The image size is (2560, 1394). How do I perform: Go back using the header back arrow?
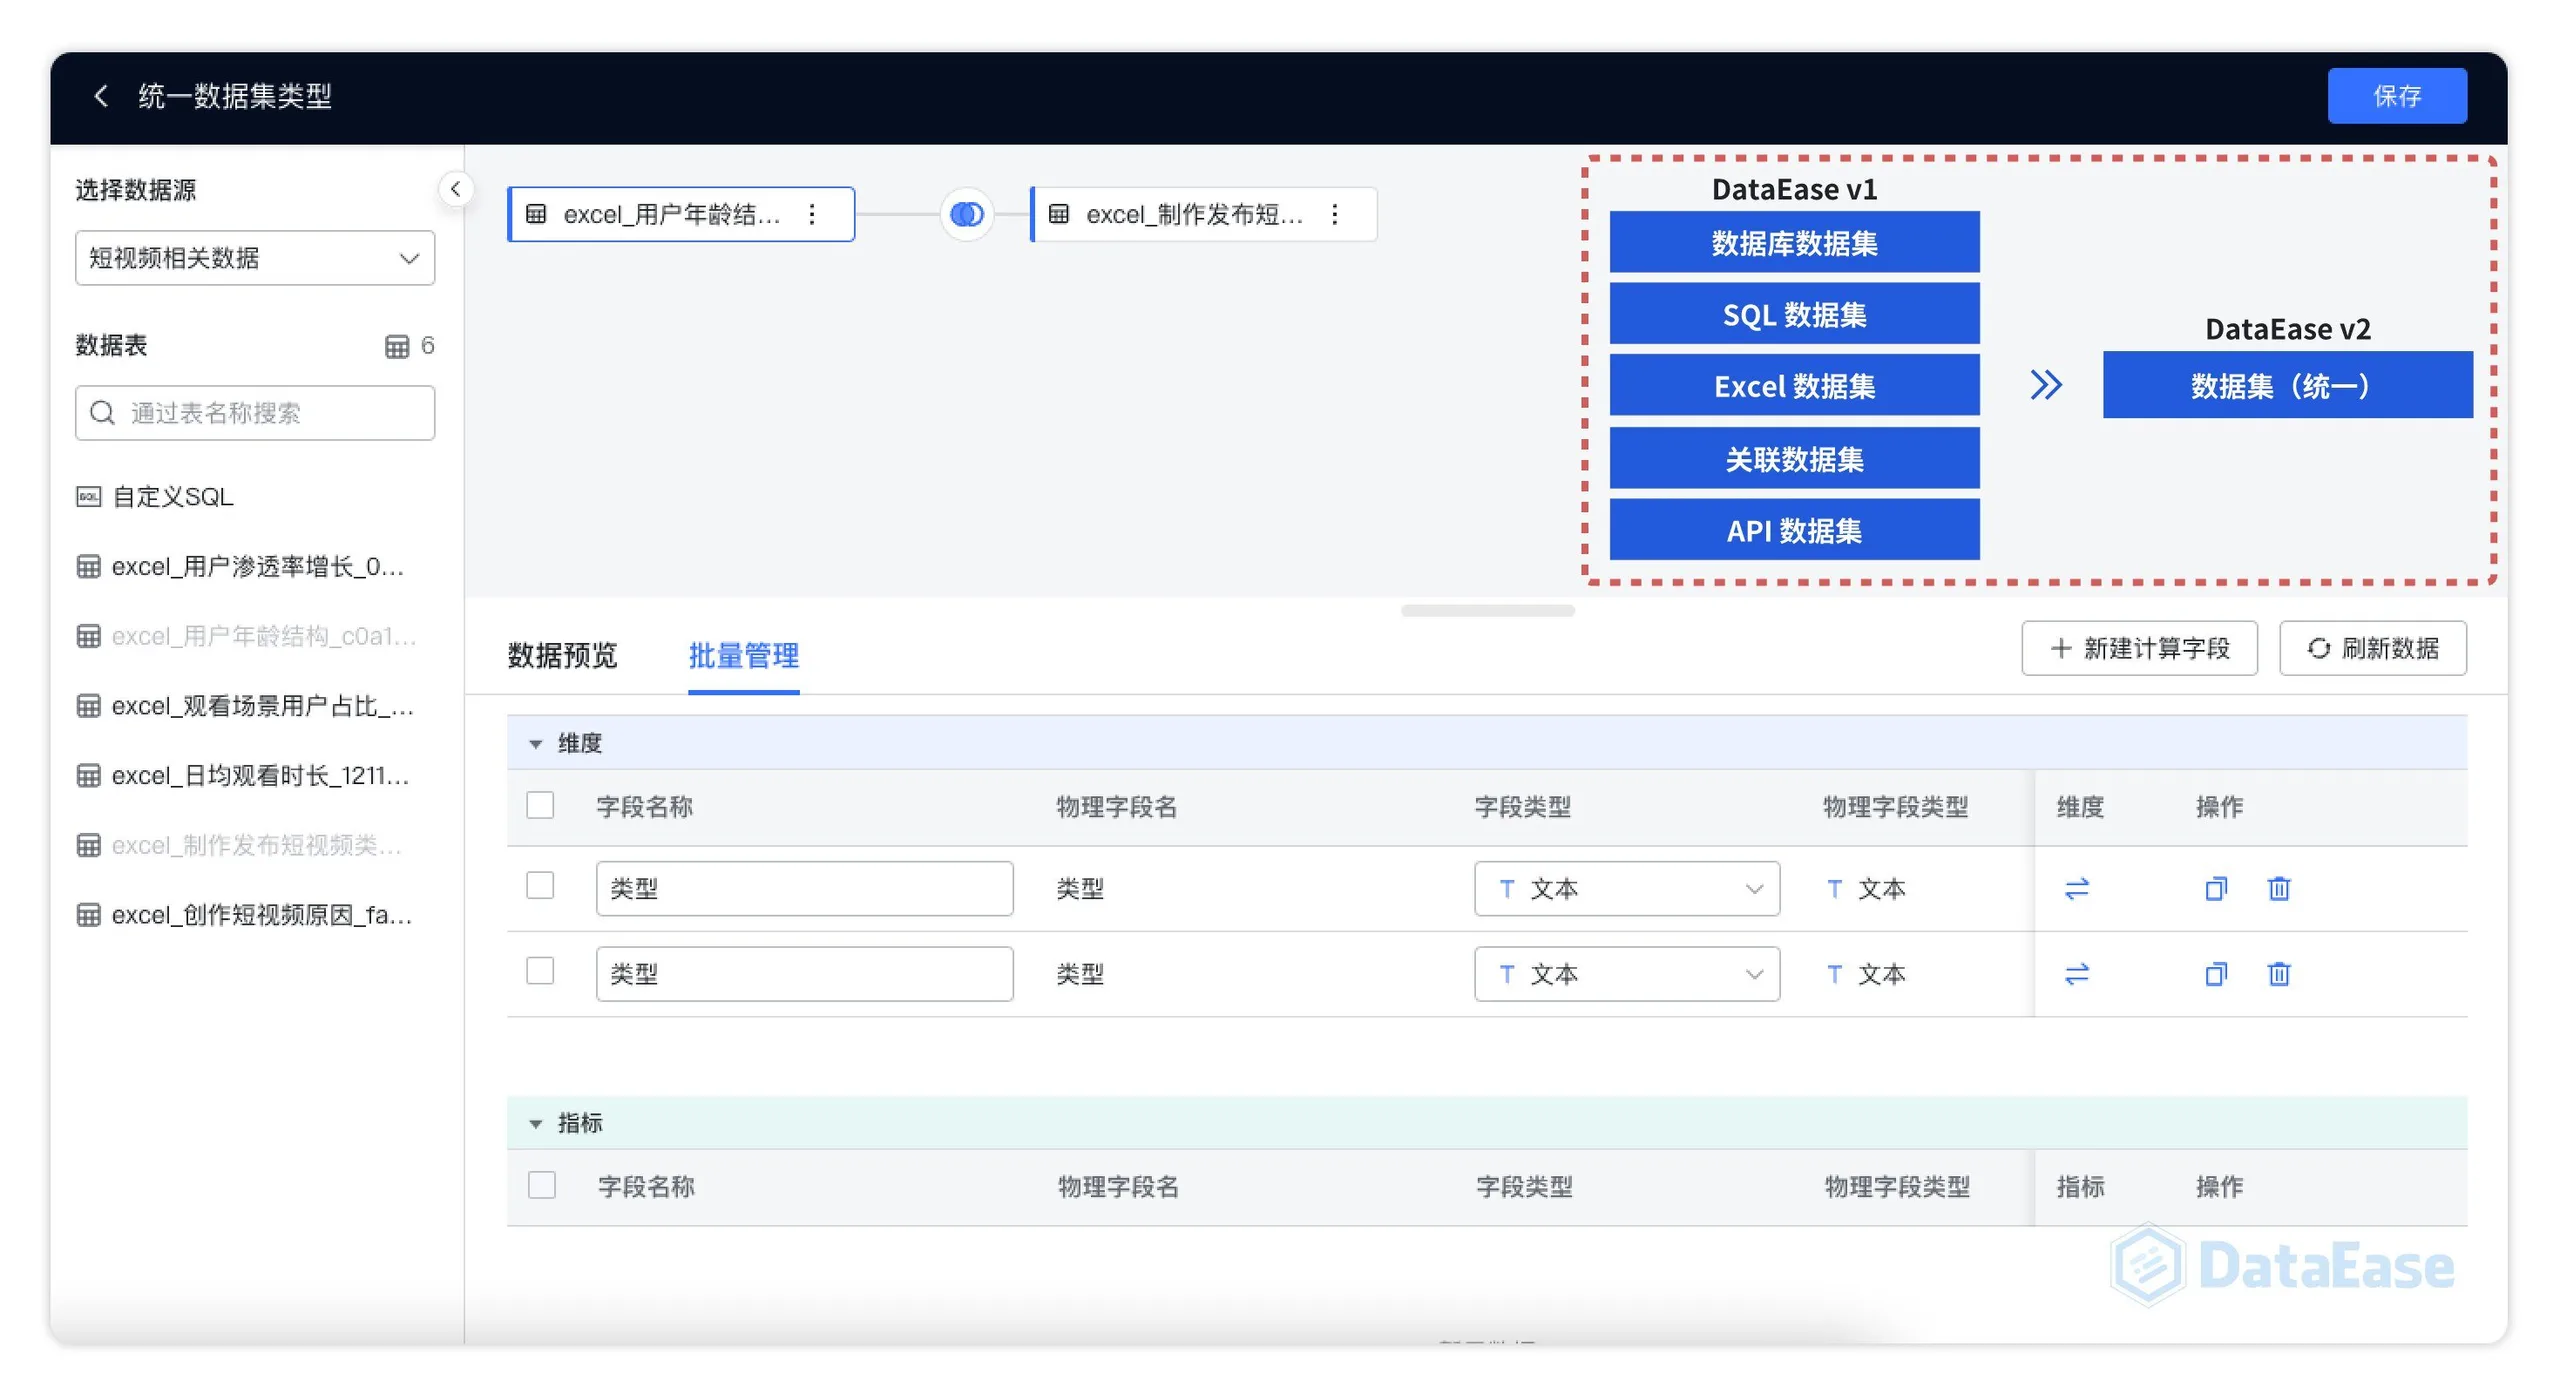tap(101, 96)
